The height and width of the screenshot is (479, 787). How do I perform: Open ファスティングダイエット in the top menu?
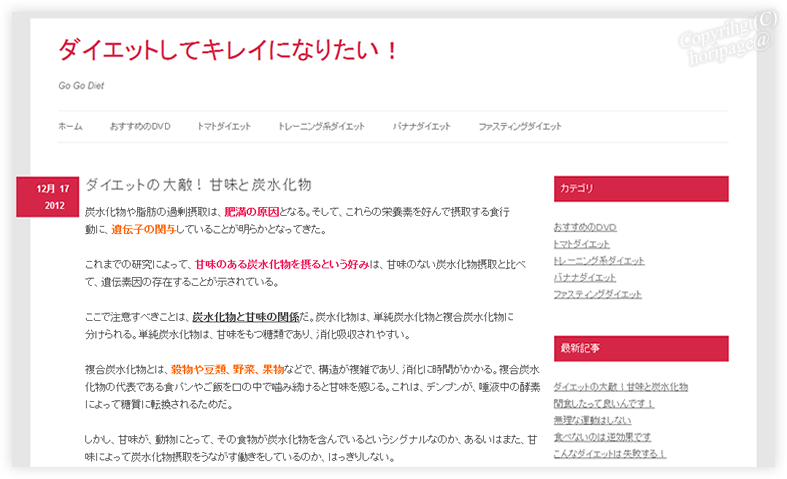click(519, 127)
